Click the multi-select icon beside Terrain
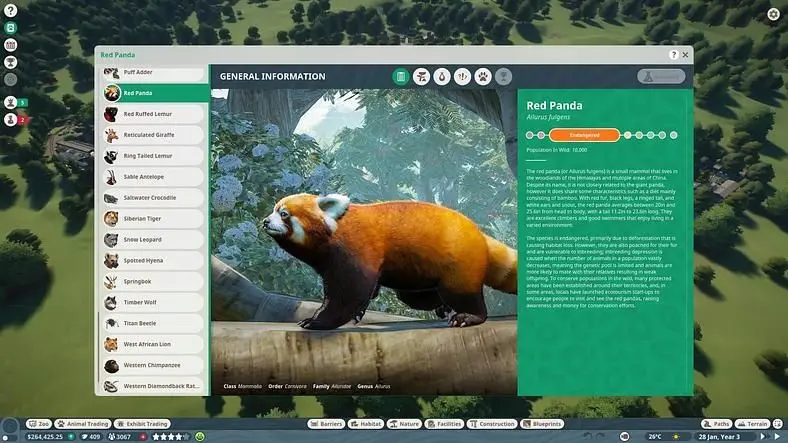Image resolution: width=788 pixels, height=443 pixels. (777, 424)
